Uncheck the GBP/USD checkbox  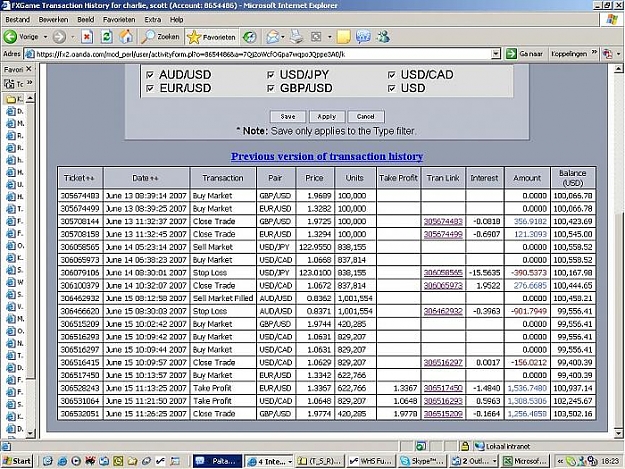coord(271,88)
